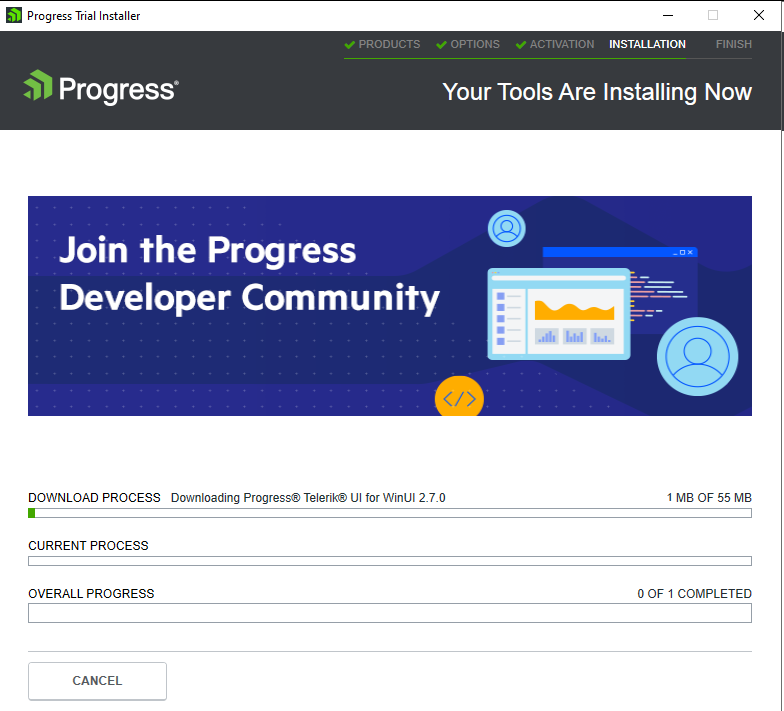Click the overall progress bar
Viewport: 784px width, 711px height.
point(390,613)
